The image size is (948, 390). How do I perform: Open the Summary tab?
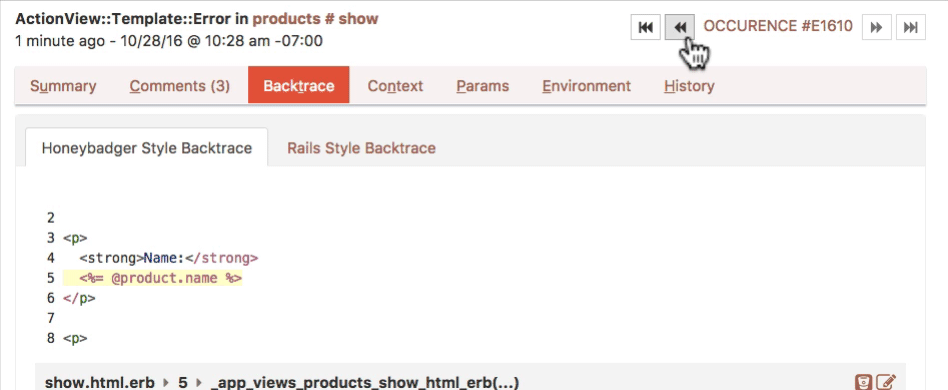(x=63, y=86)
